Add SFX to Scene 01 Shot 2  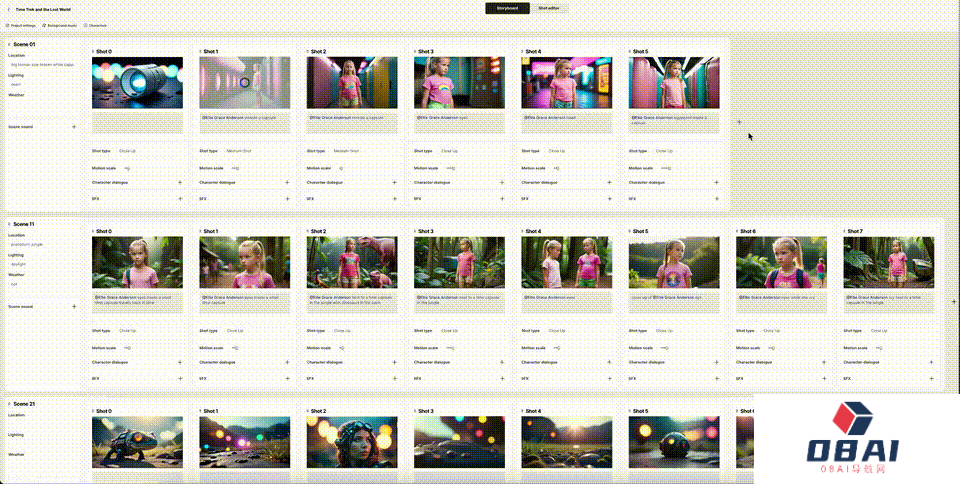[395, 199]
